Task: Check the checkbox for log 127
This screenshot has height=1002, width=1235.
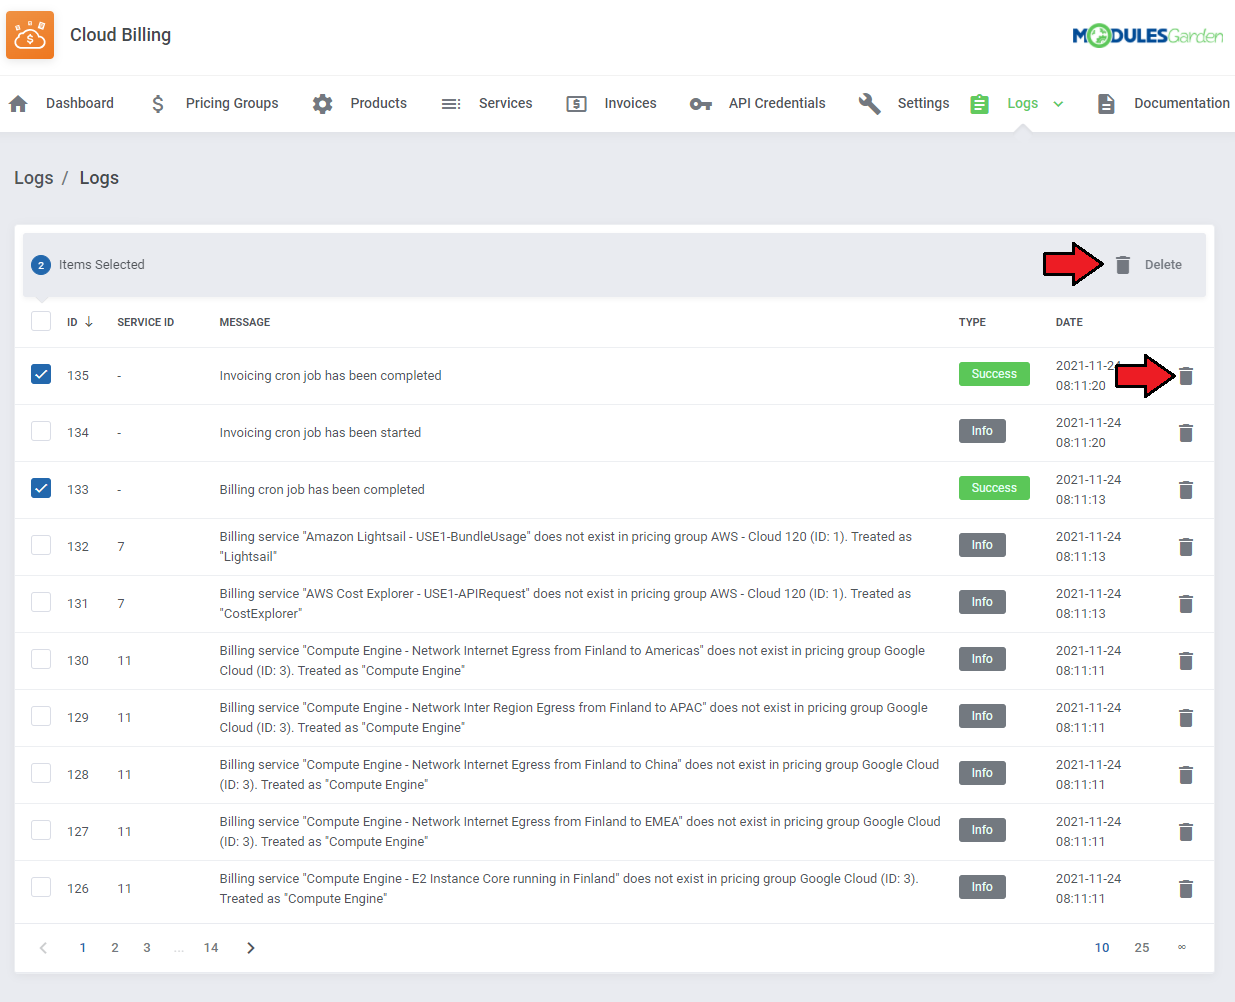Action: pyautogui.click(x=41, y=830)
